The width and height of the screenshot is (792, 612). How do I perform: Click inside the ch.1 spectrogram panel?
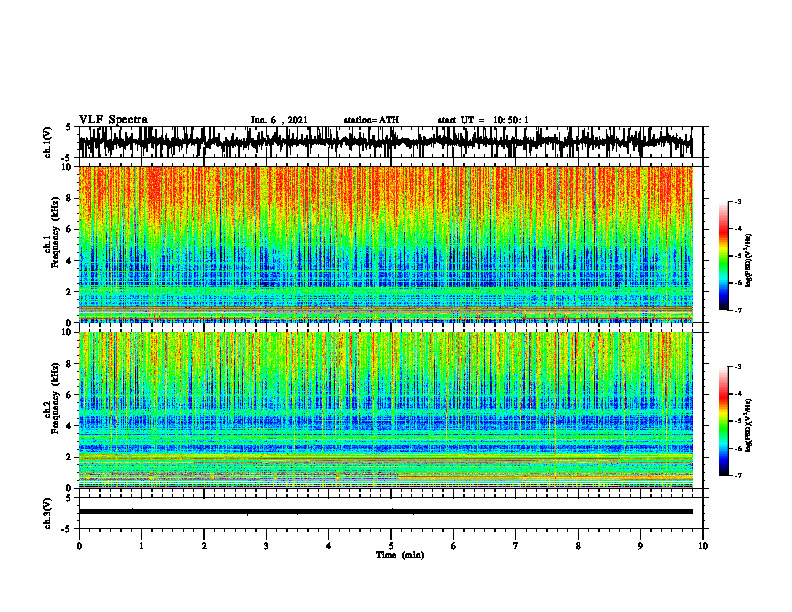point(385,244)
